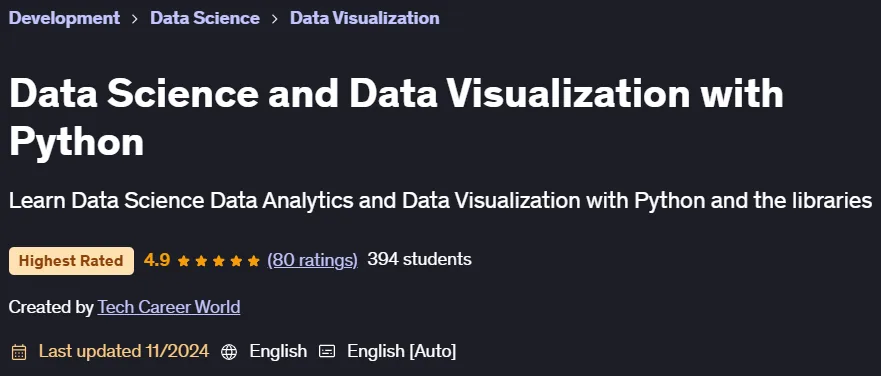Click the second breadcrumb chevron separator
Screen dimensions: 881x376
coord(275,19)
